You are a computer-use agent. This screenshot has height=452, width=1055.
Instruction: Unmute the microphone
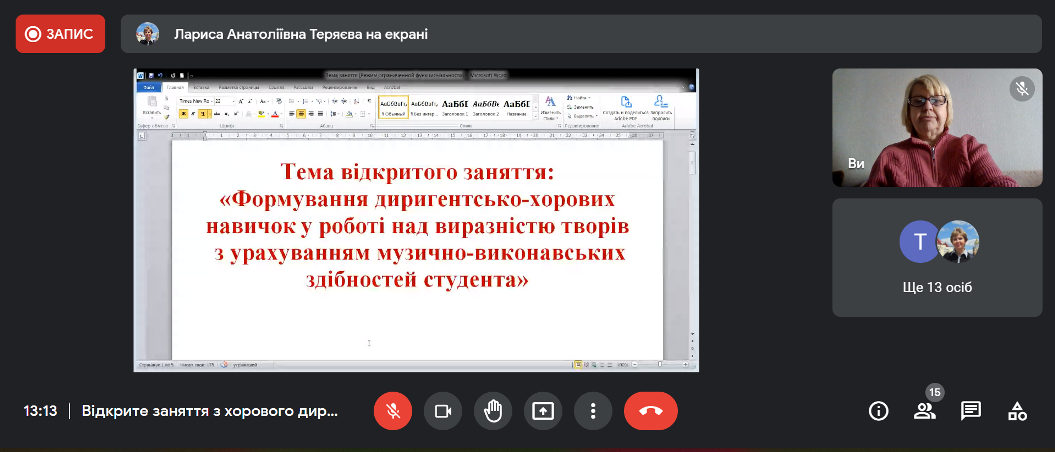click(393, 411)
